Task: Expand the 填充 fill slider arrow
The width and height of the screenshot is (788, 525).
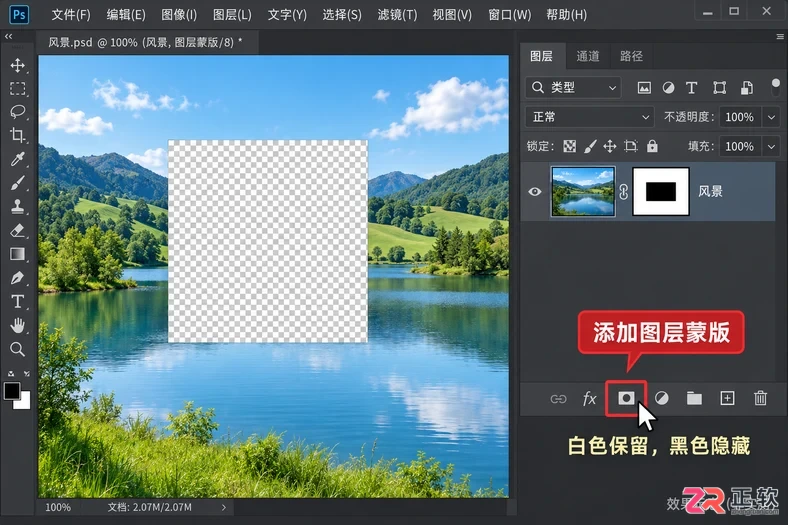Action: (x=771, y=147)
